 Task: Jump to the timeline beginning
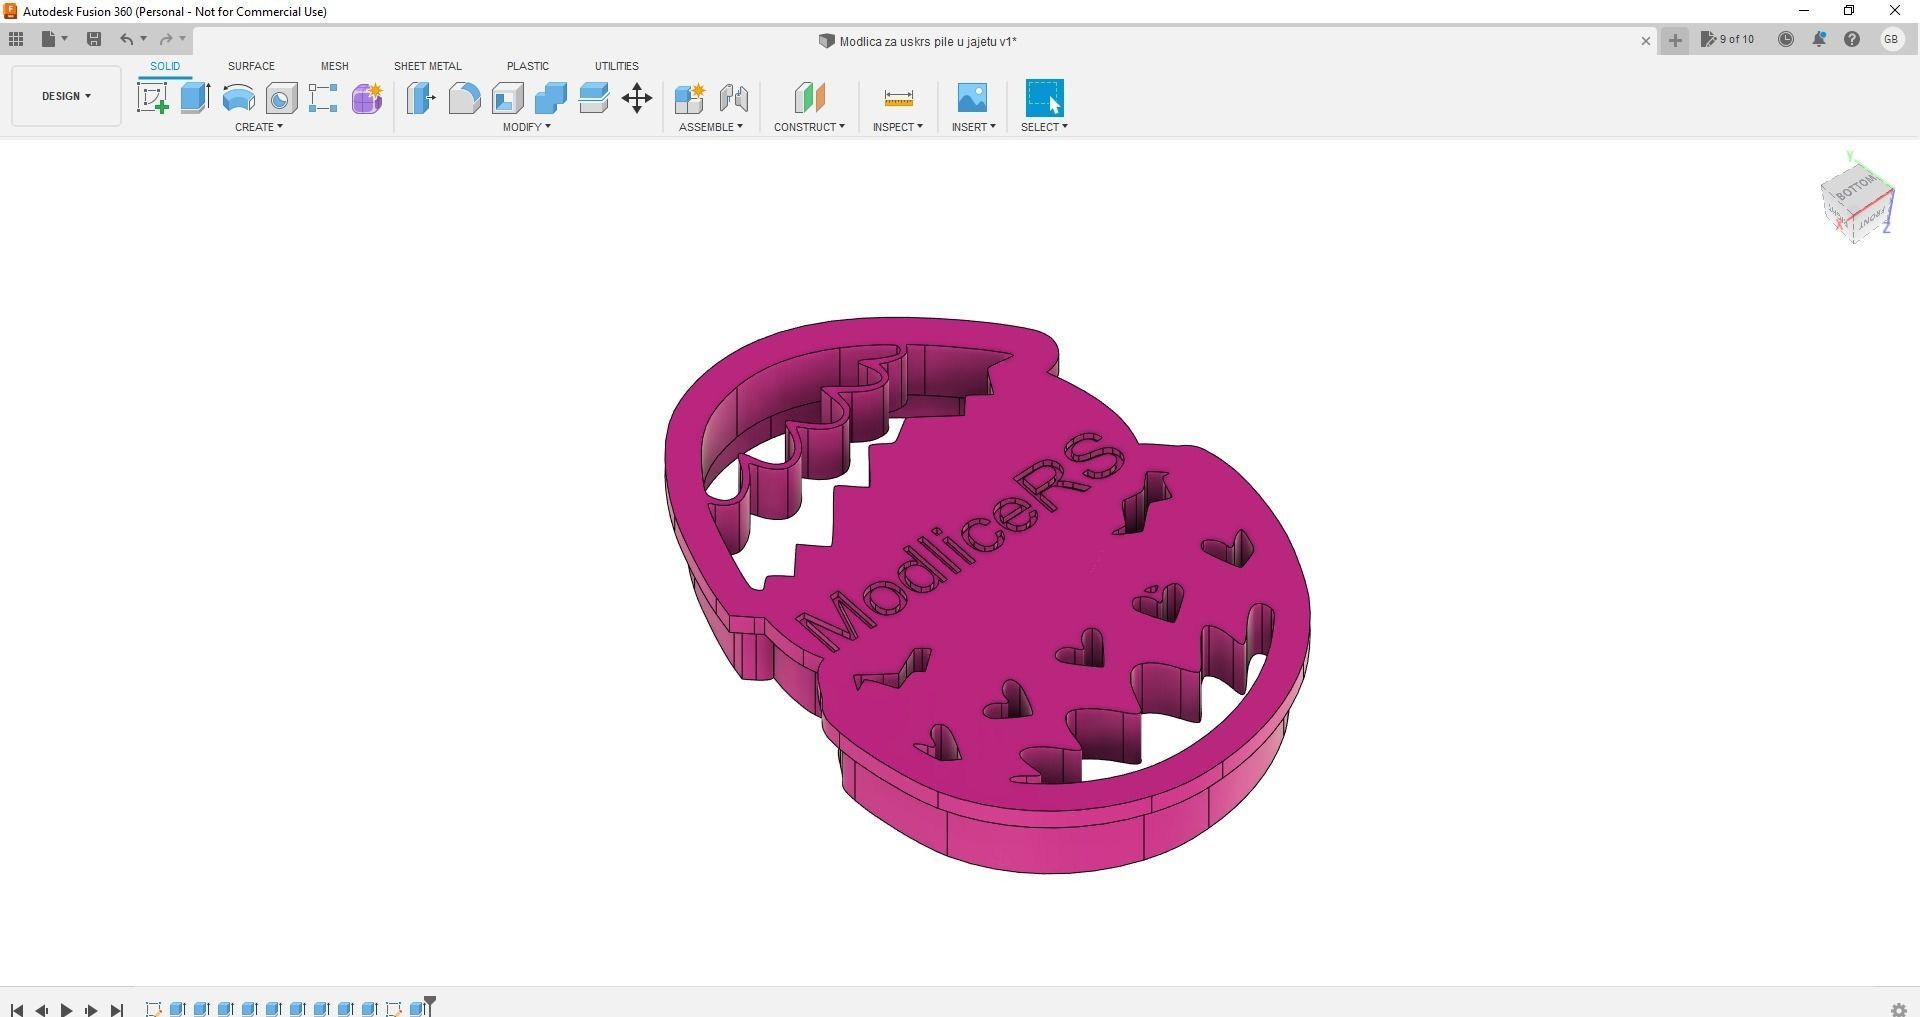pos(17,1010)
